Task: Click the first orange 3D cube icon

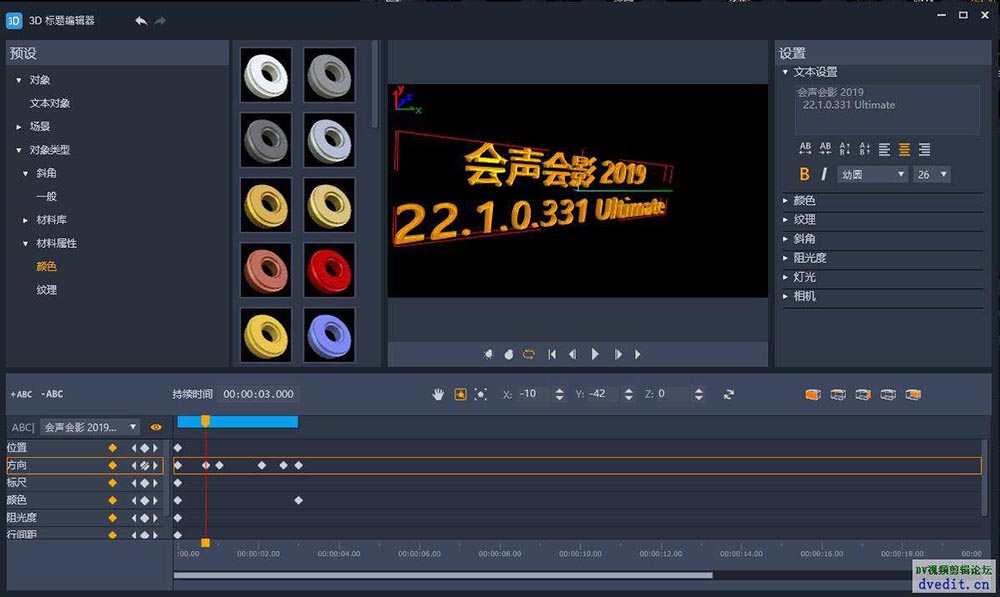Action: pos(812,395)
